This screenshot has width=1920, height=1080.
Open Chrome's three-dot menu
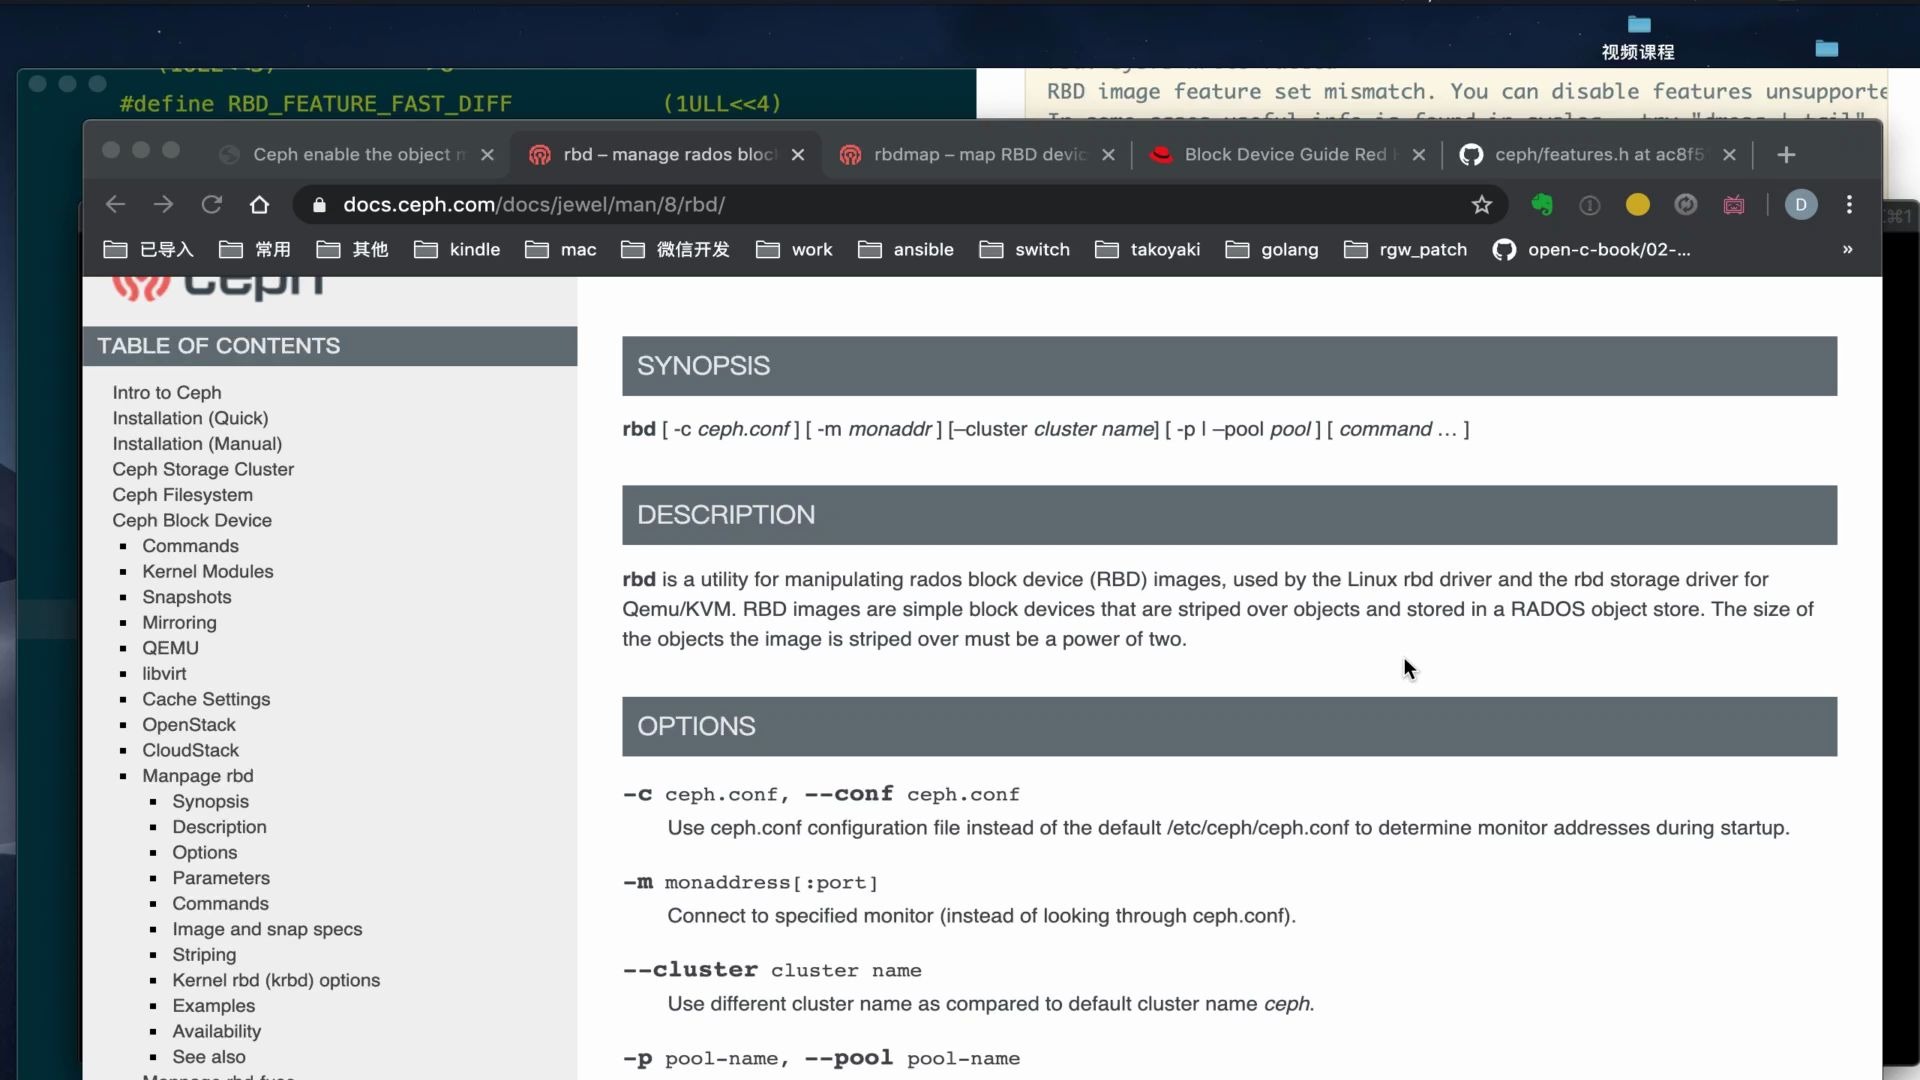(x=1849, y=205)
